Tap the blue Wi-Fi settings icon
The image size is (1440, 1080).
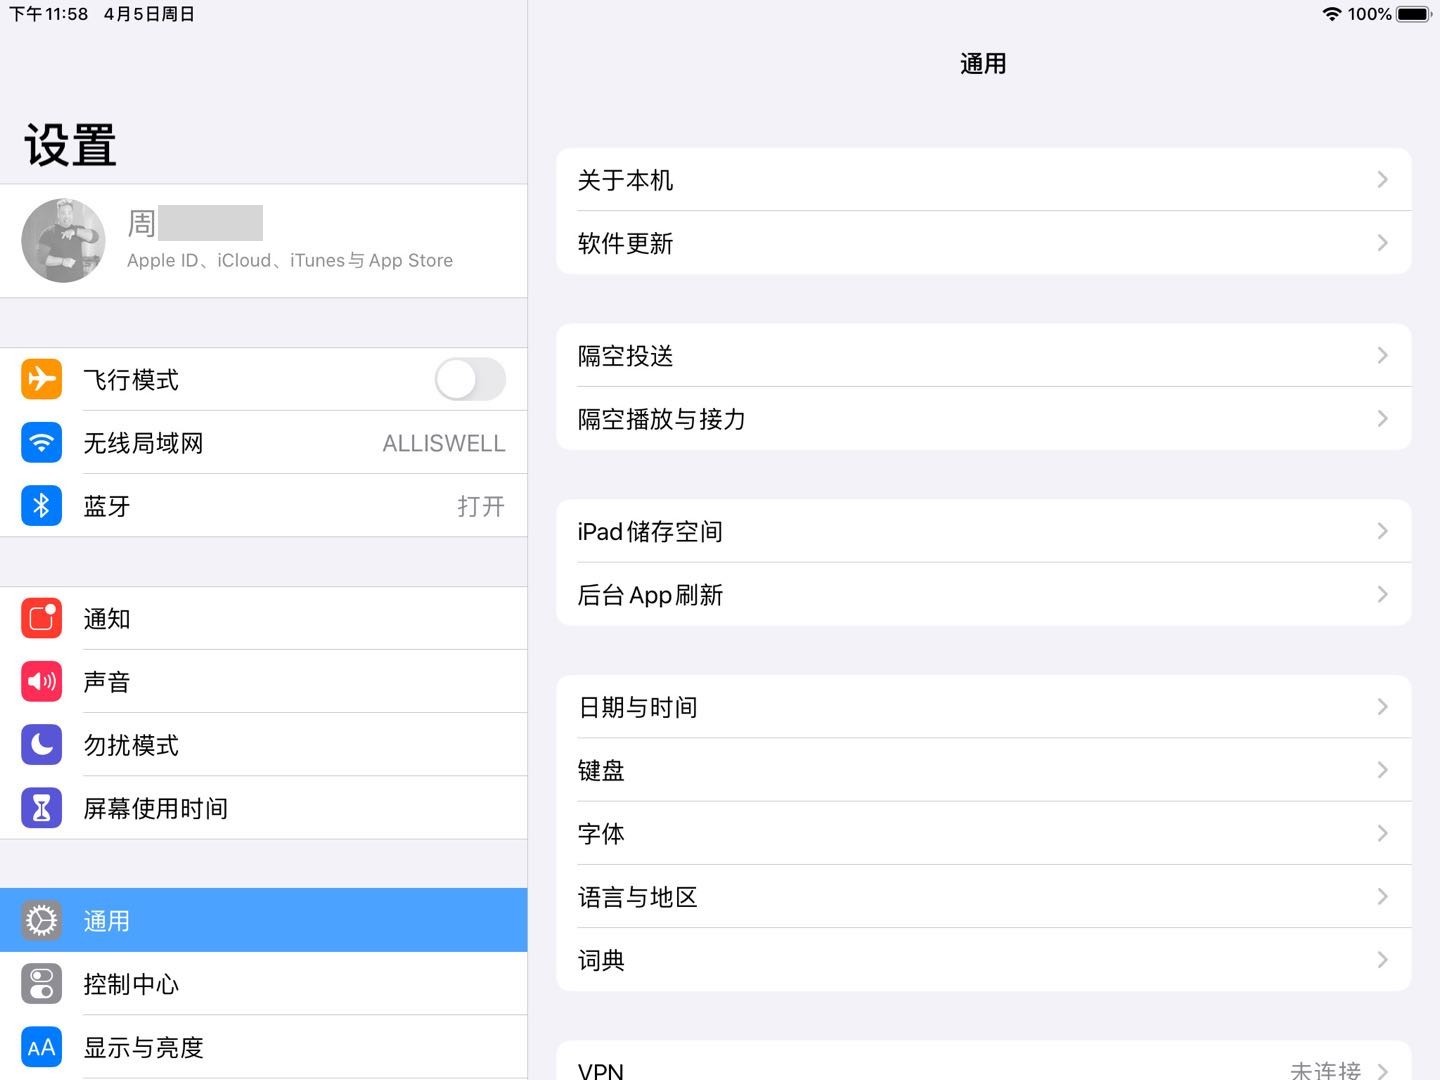[x=41, y=443]
